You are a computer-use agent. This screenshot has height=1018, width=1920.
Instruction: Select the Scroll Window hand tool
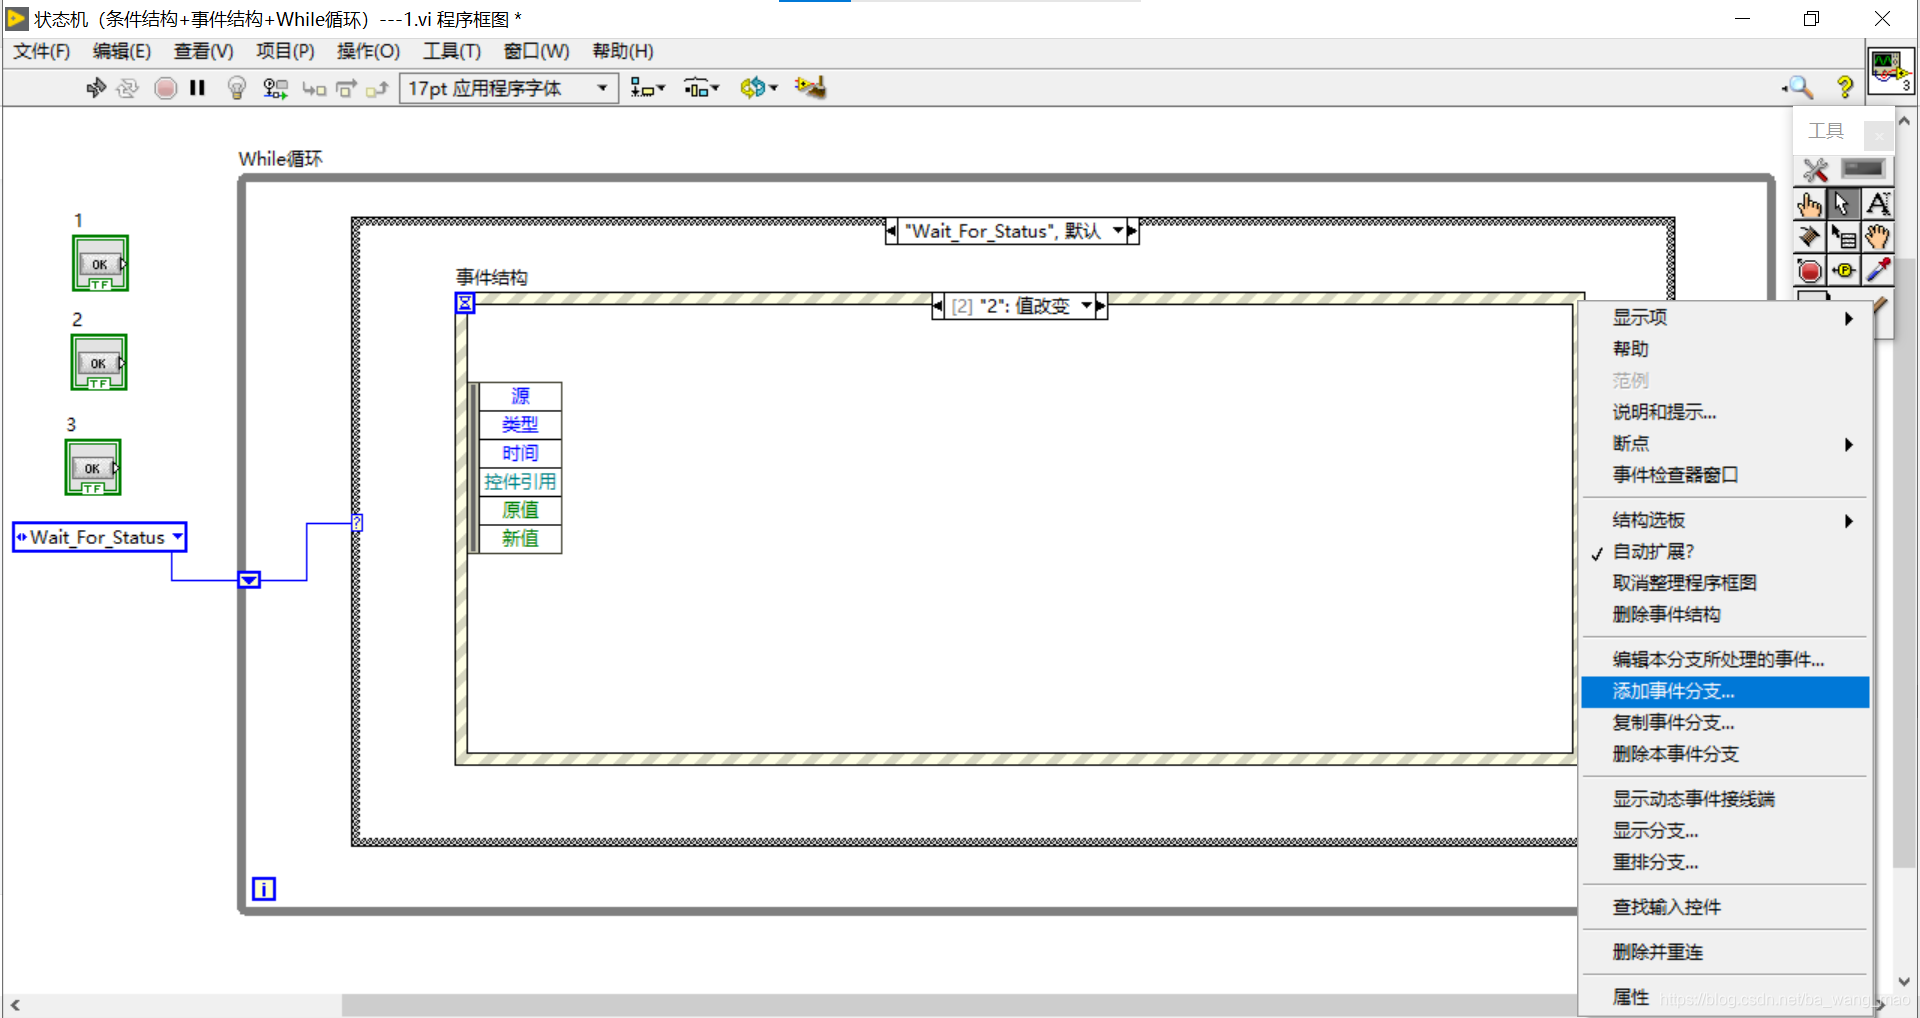(1877, 237)
